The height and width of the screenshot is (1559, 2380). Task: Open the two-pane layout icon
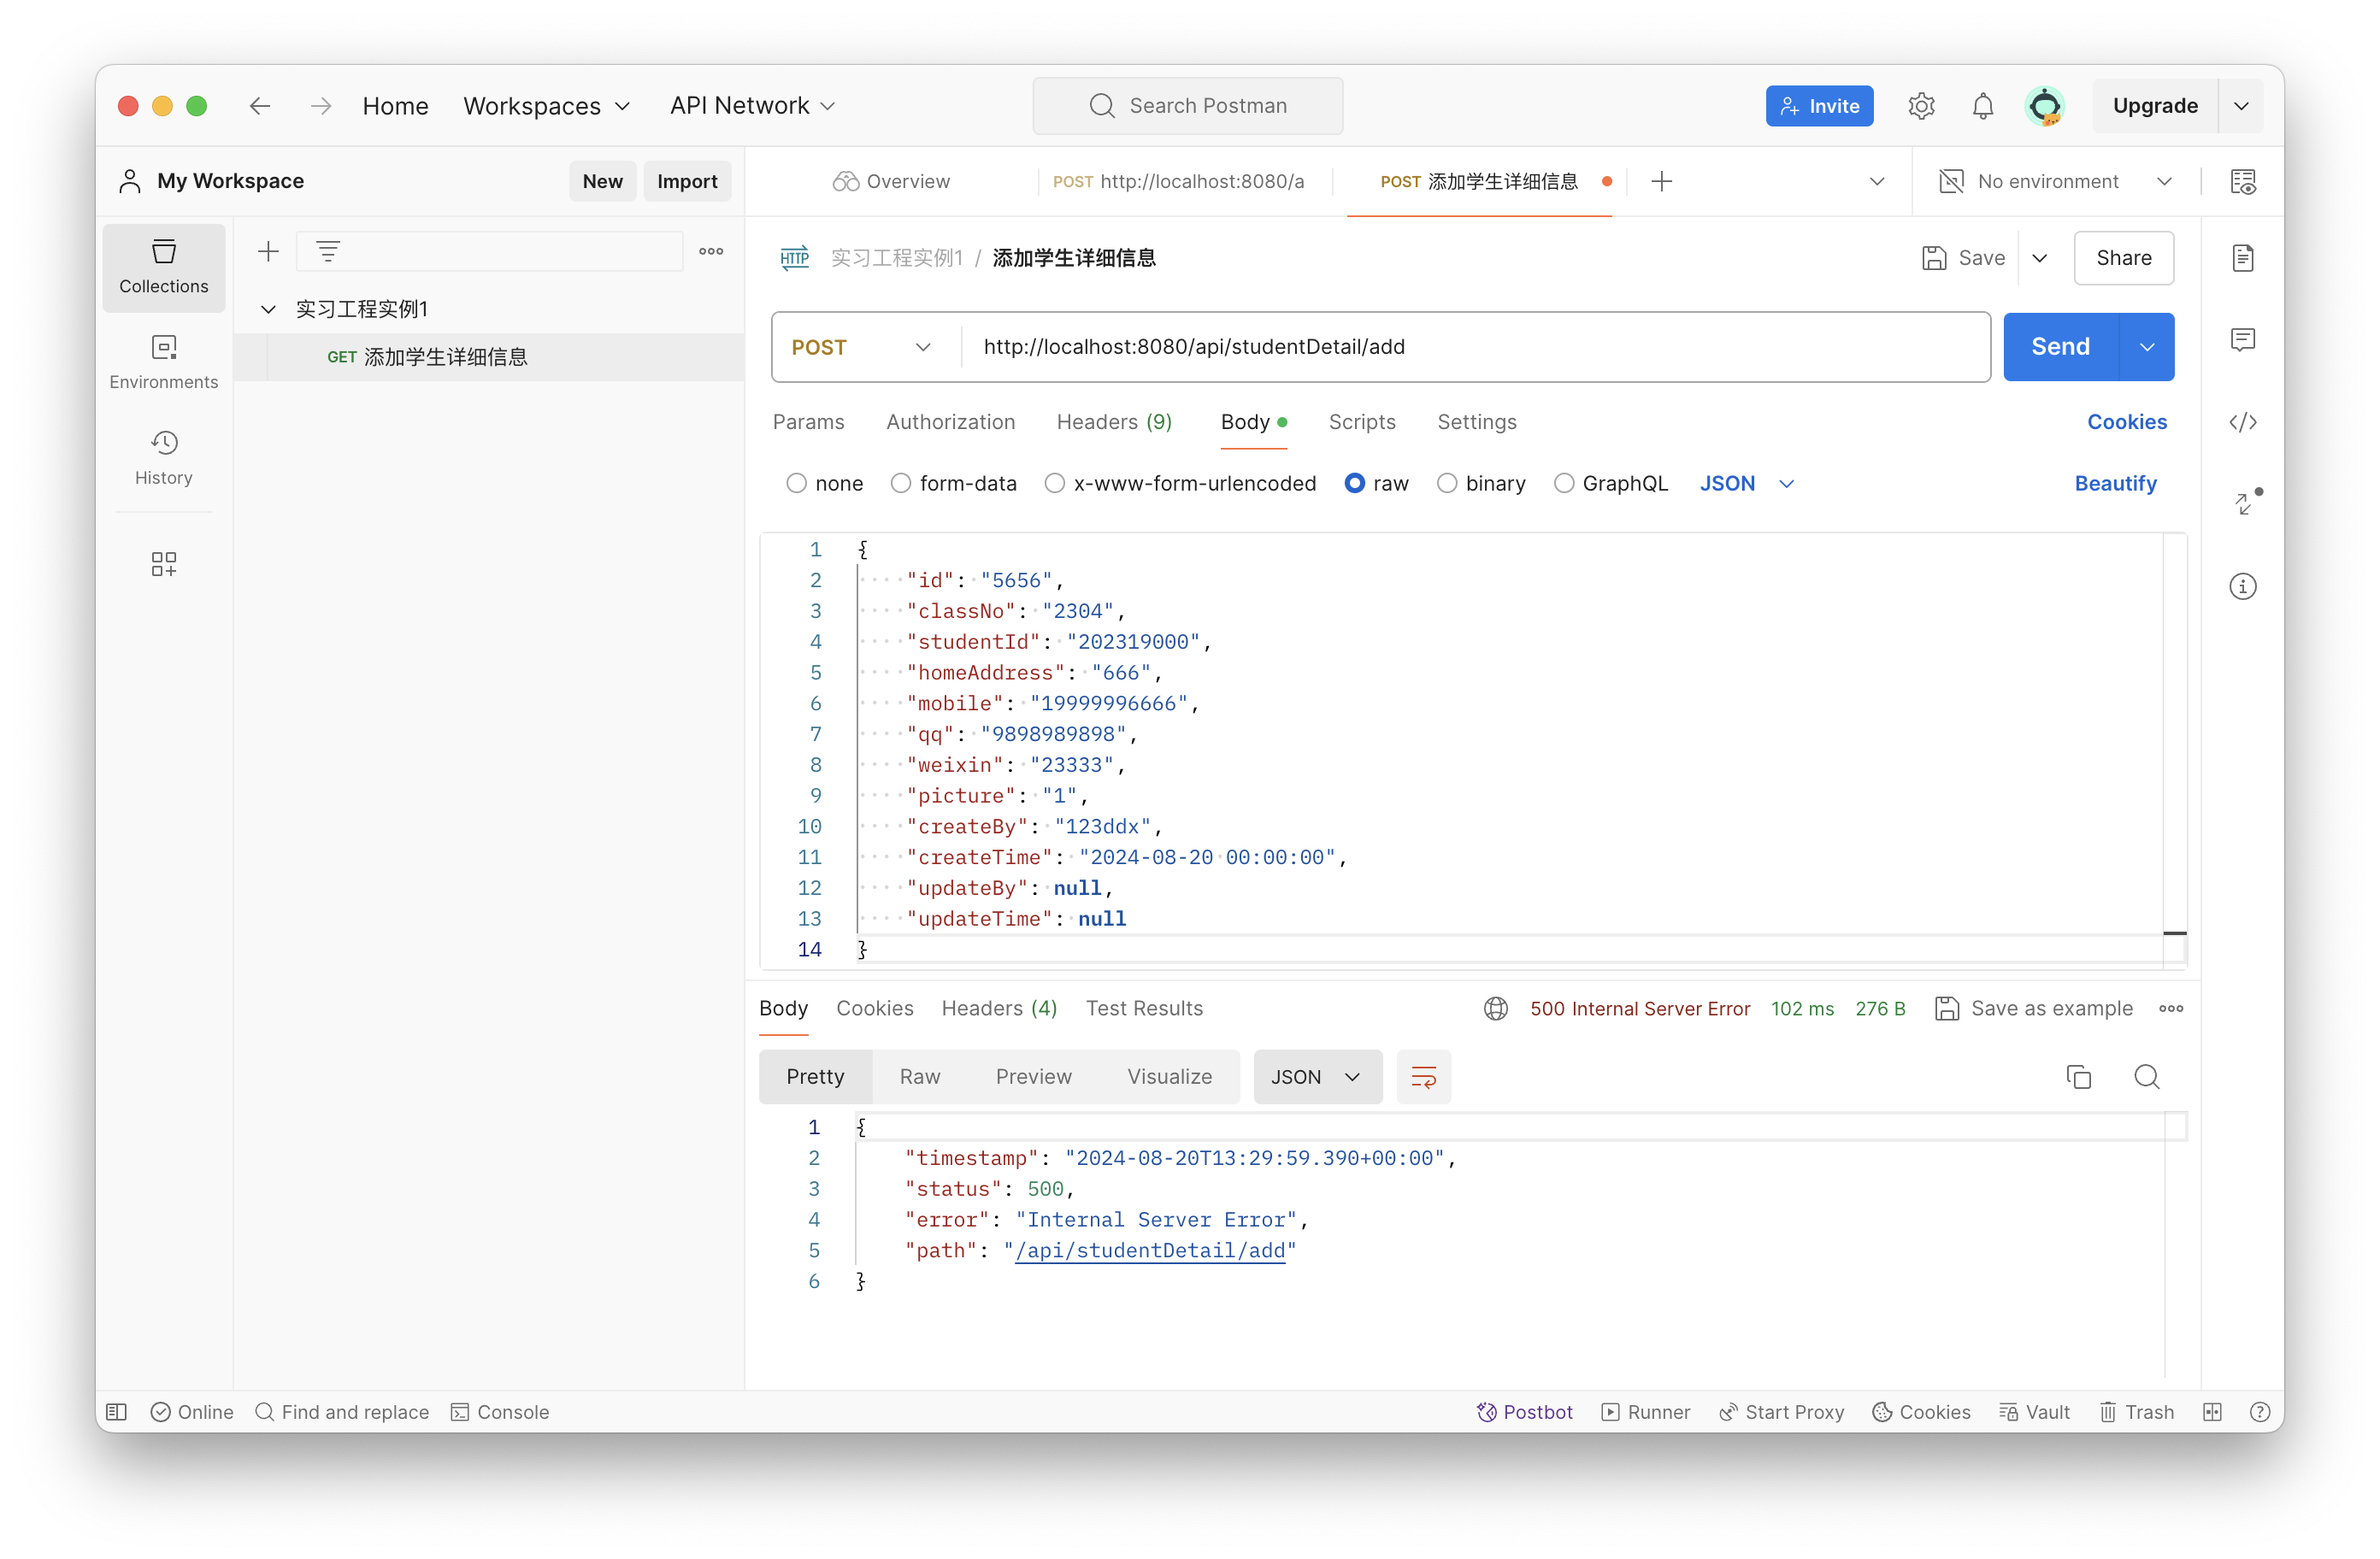point(2212,1412)
